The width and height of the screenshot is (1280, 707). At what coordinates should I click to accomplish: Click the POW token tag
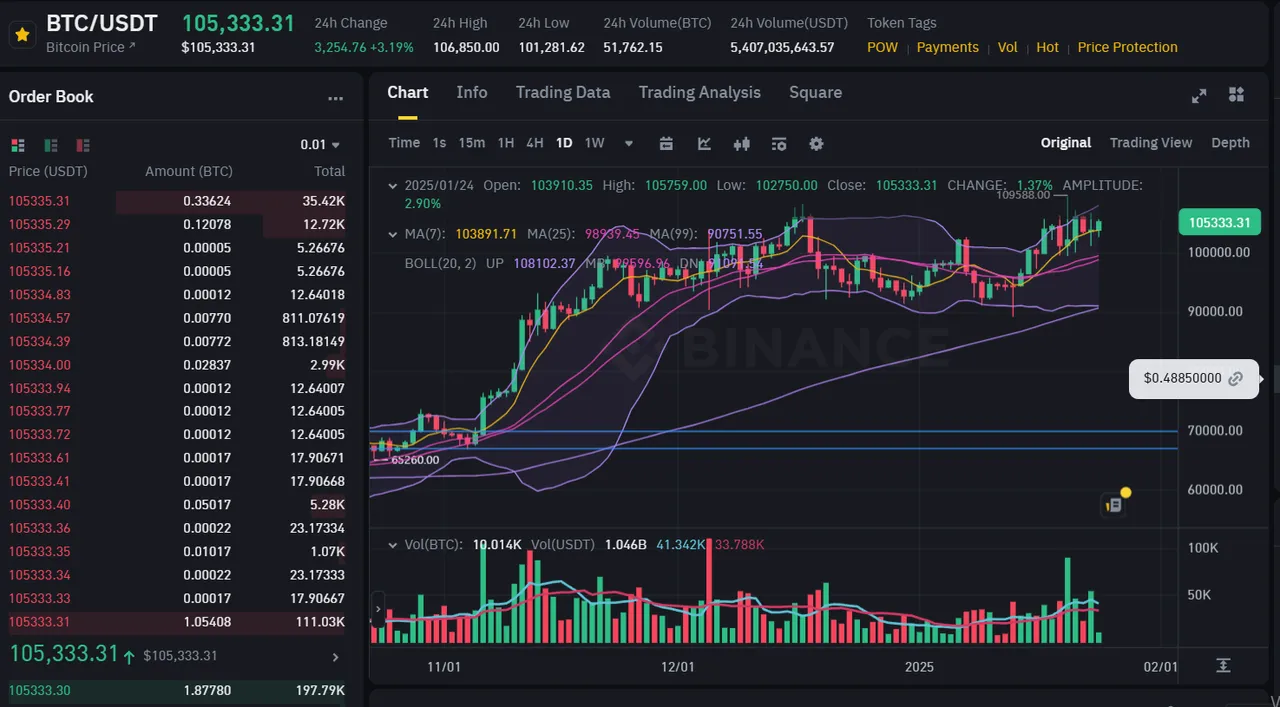pos(882,47)
